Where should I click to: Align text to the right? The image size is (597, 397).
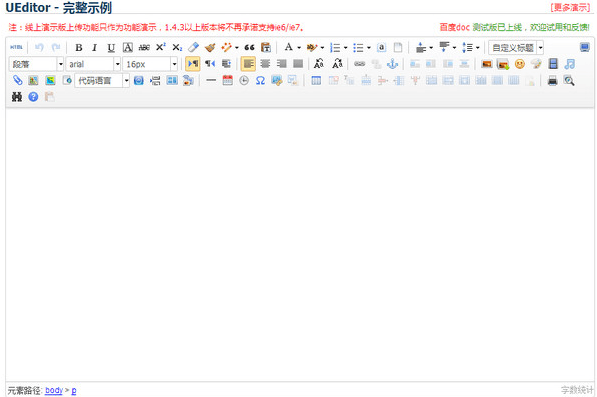[281, 64]
